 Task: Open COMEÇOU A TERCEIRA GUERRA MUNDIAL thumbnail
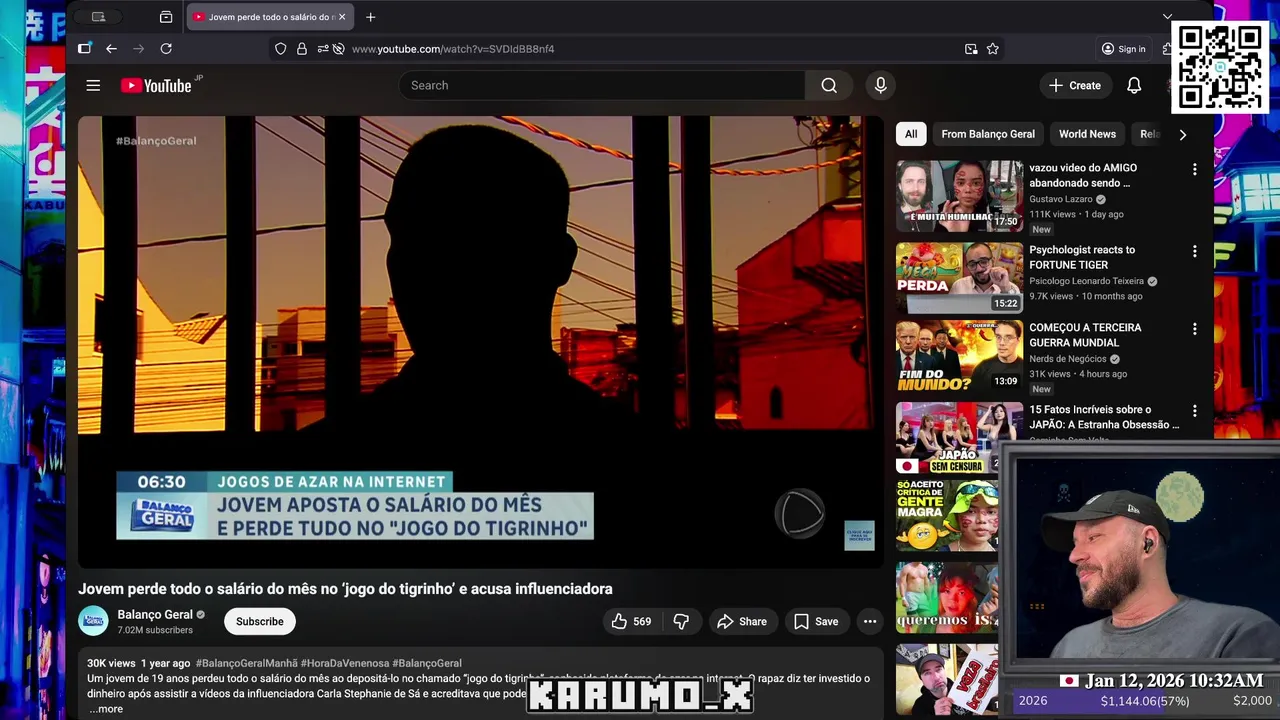coord(960,356)
